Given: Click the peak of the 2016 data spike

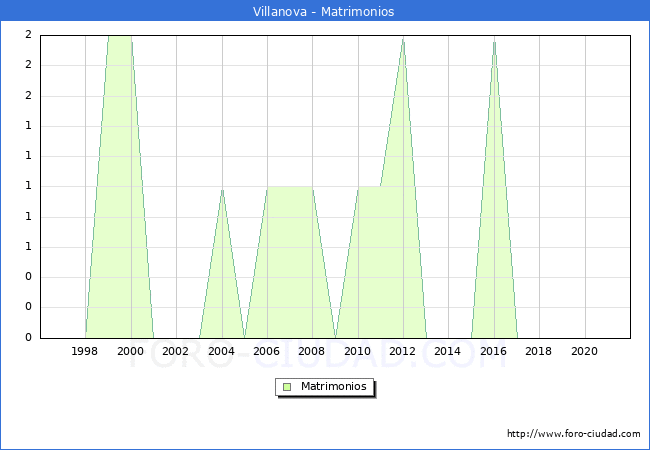Looking at the screenshot, I should tap(494, 41).
